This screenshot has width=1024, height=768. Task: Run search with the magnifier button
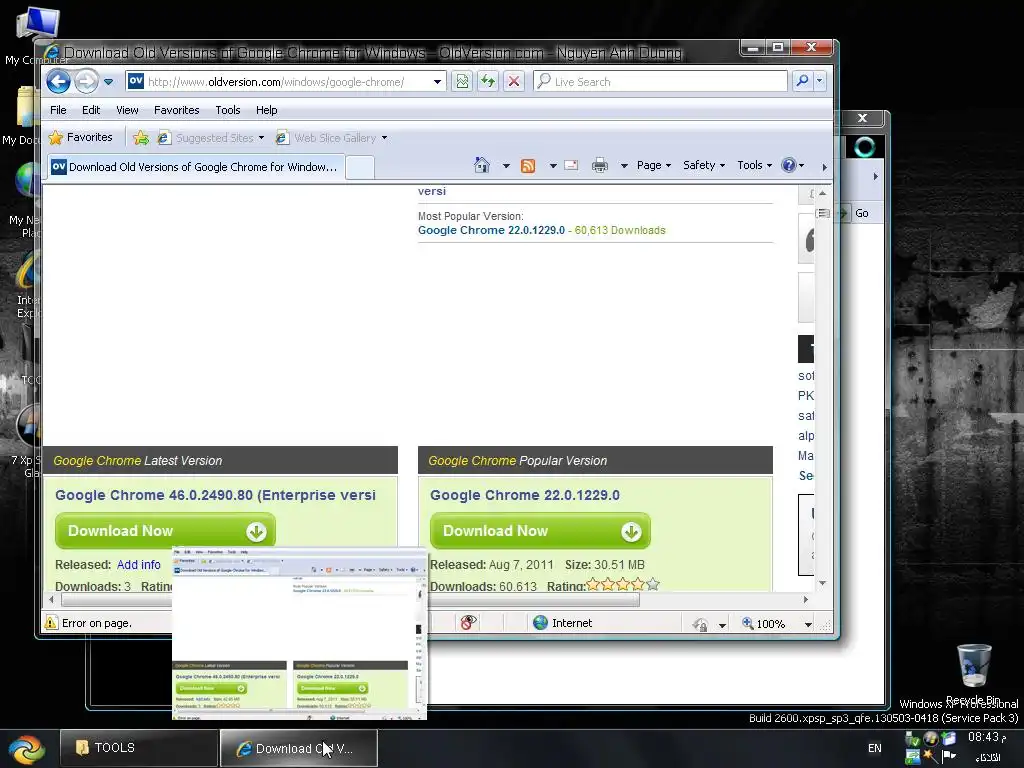coord(803,81)
